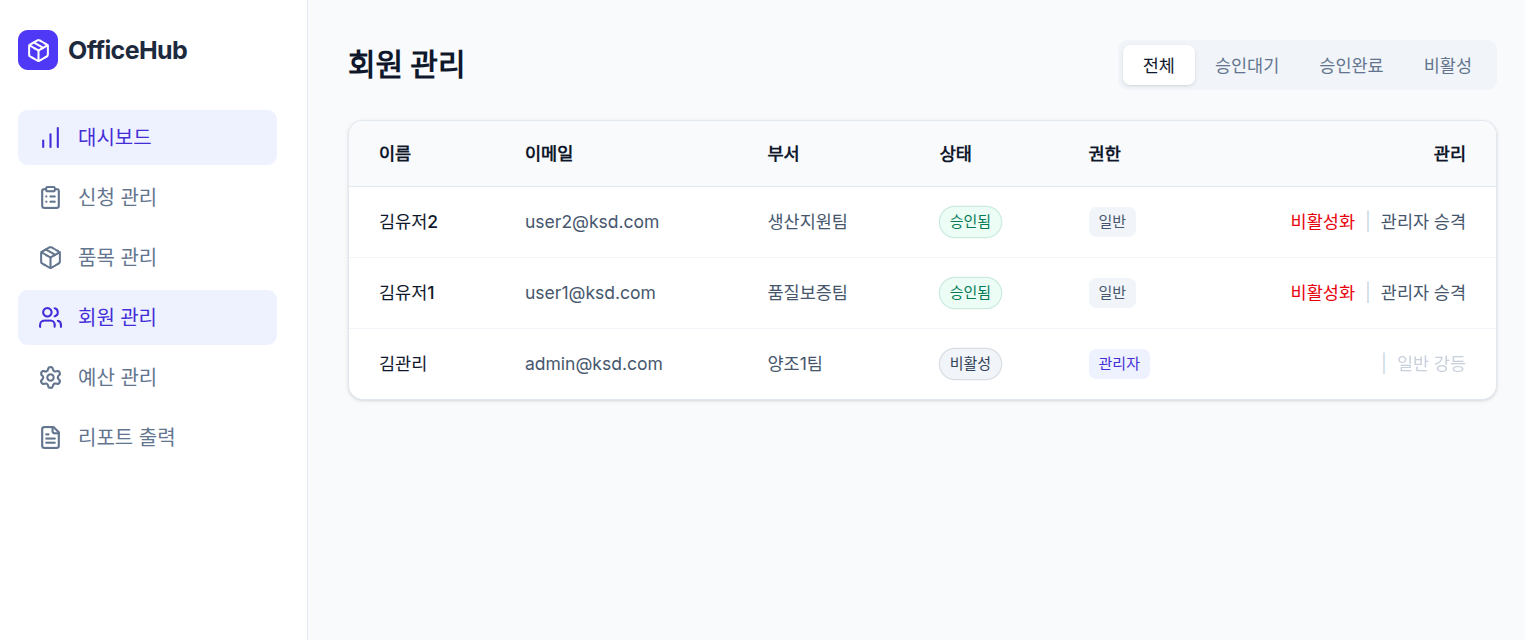Click 일반 강등 for 김관리

point(1431,364)
